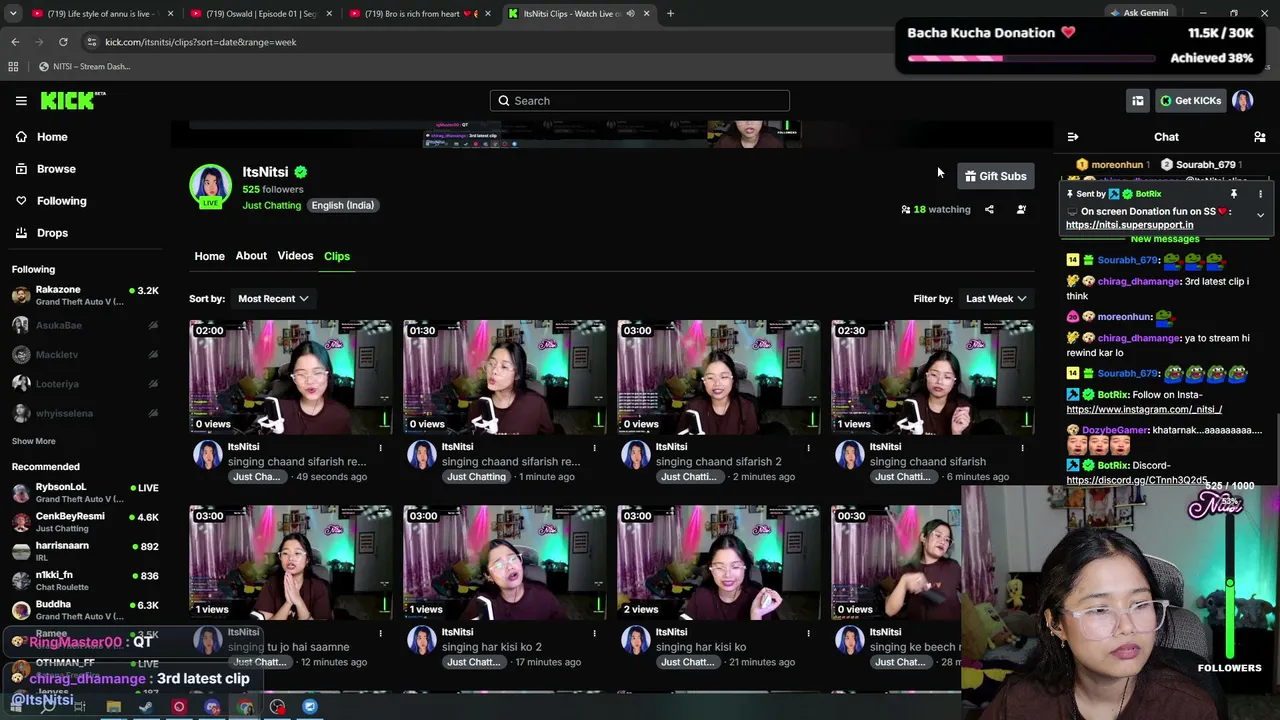Open the nitsi.supersupport.in donation link
Viewport: 1280px width, 720px height.
pos(1129,225)
